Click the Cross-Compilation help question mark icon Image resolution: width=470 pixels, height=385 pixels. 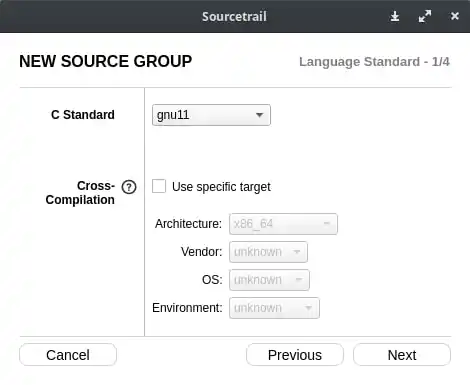129,187
